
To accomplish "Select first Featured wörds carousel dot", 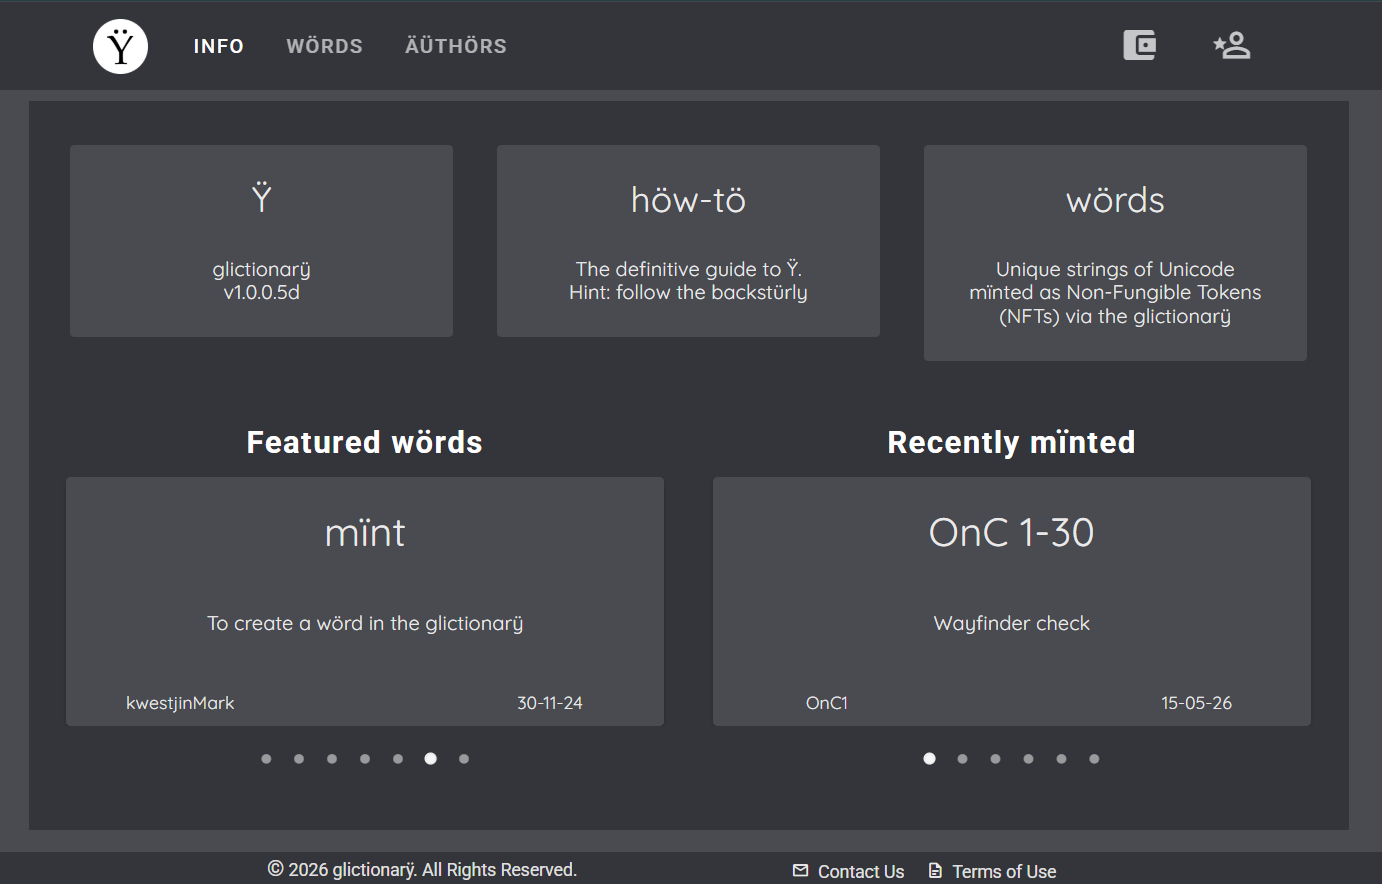I will coord(266,759).
